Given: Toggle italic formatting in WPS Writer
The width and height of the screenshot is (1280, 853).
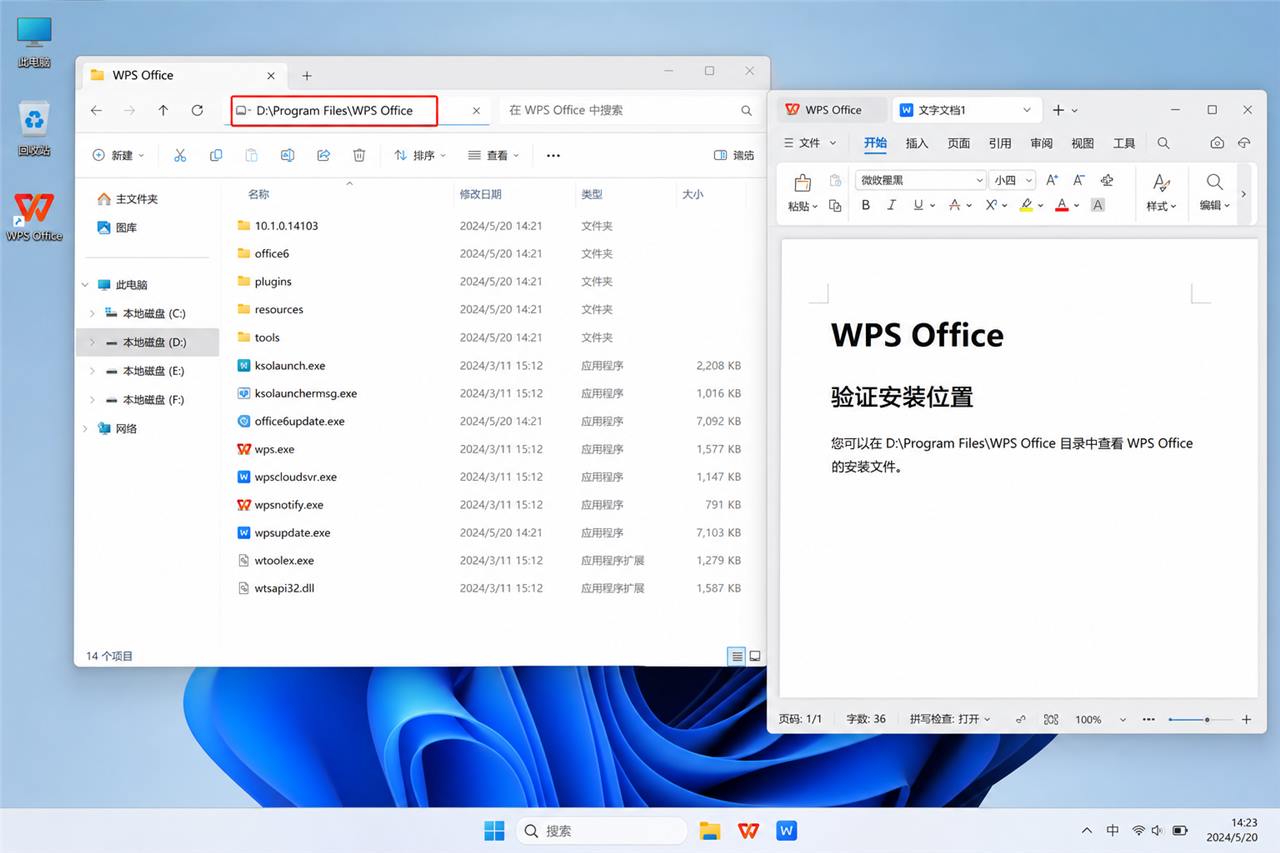Looking at the screenshot, I should (891, 205).
